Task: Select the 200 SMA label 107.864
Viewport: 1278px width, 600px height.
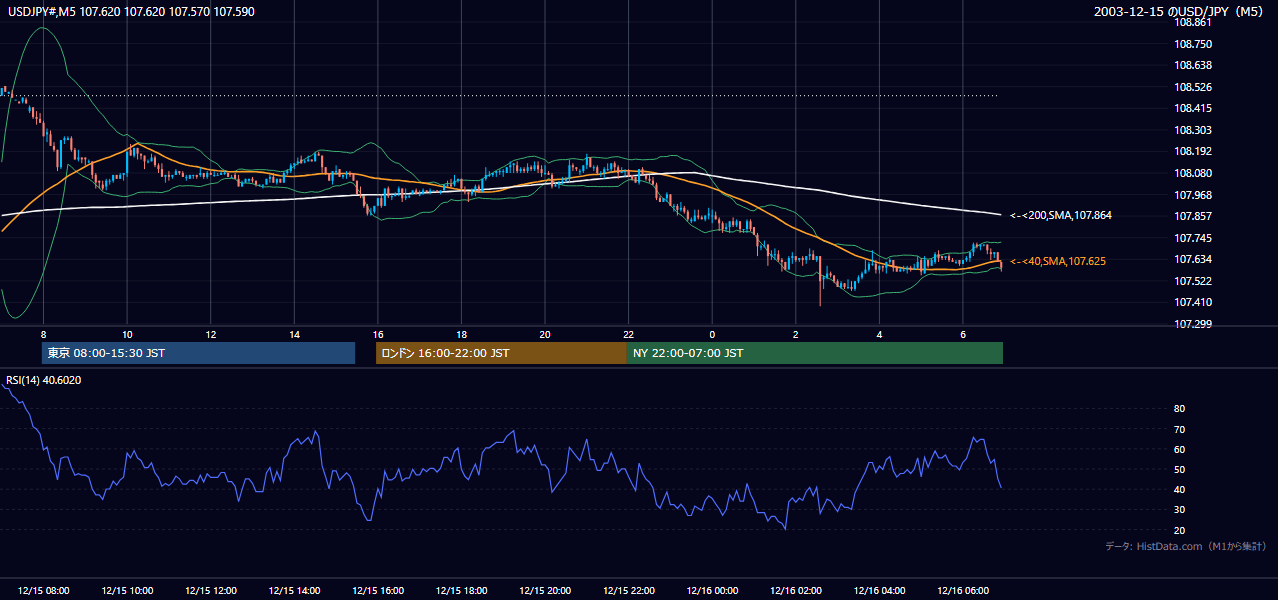Action: click(1061, 215)
